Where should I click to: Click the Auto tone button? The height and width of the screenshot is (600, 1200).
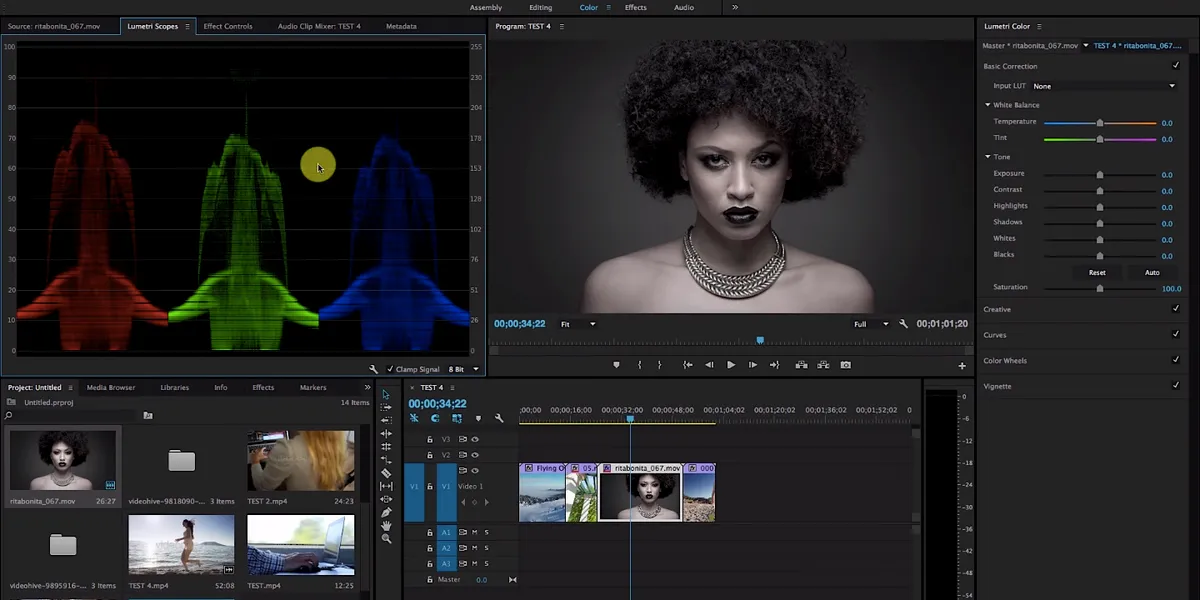1152,272
